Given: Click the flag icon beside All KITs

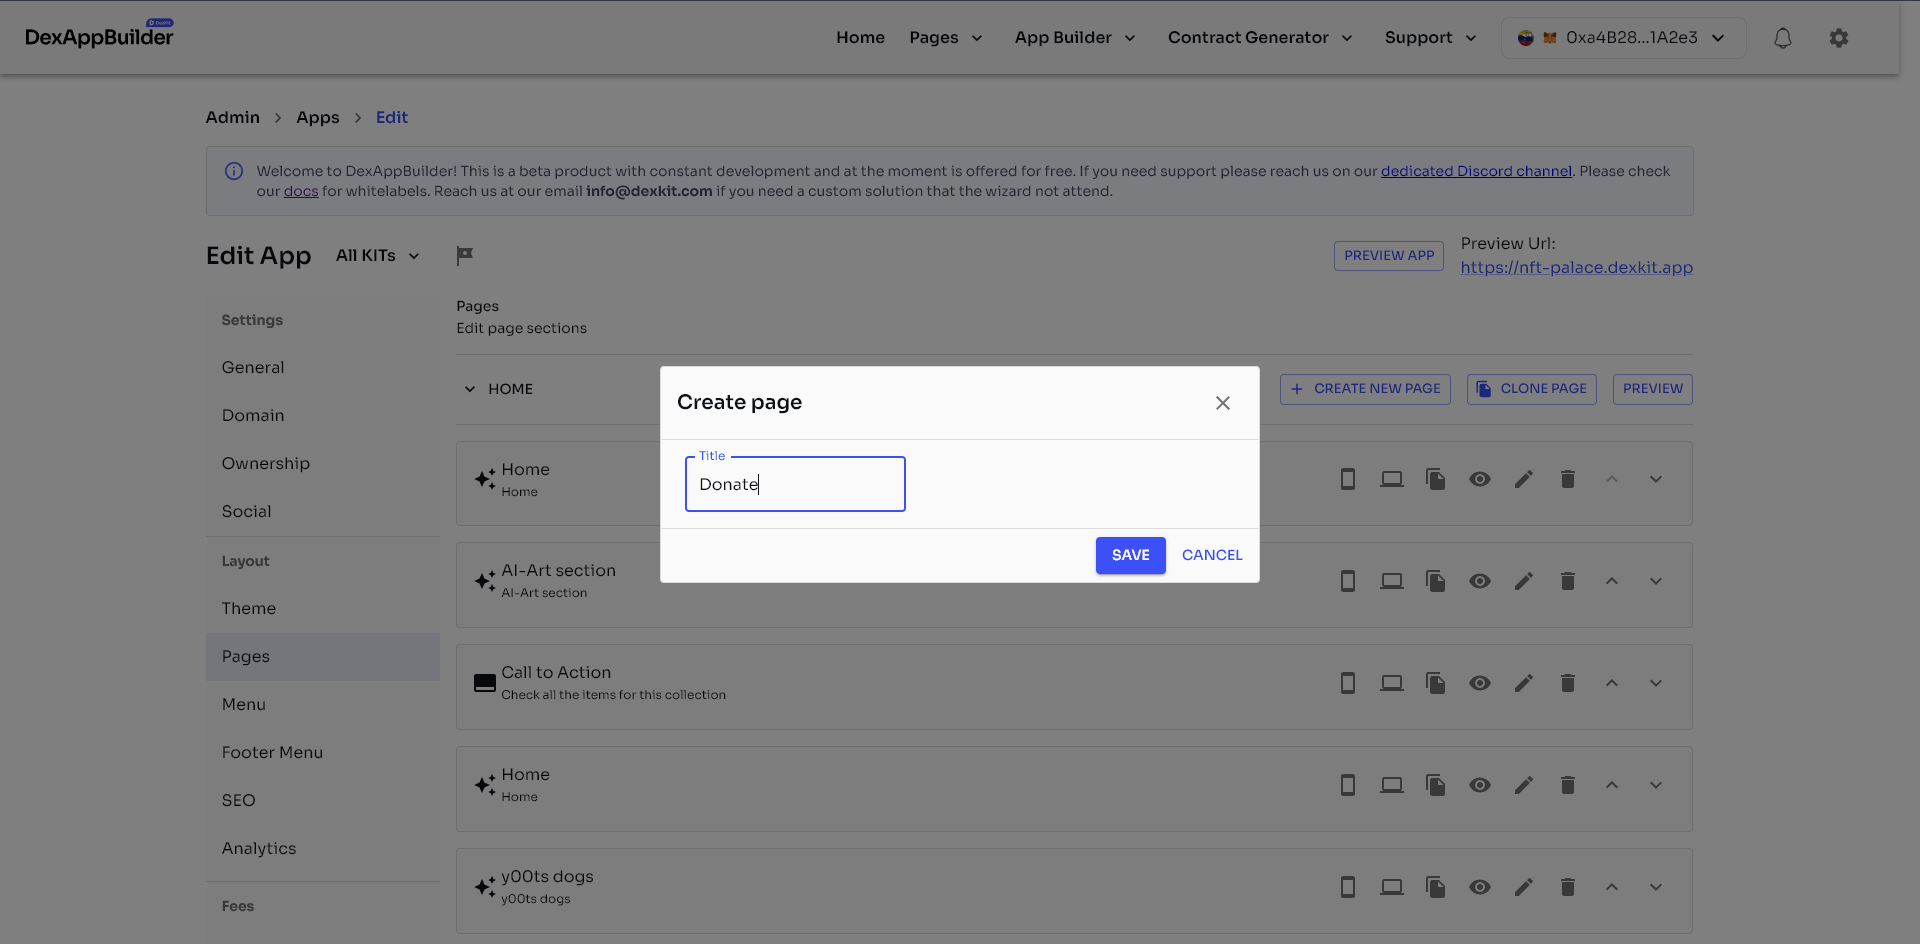Looking at the screenshot, I should [x=464, y=256].
